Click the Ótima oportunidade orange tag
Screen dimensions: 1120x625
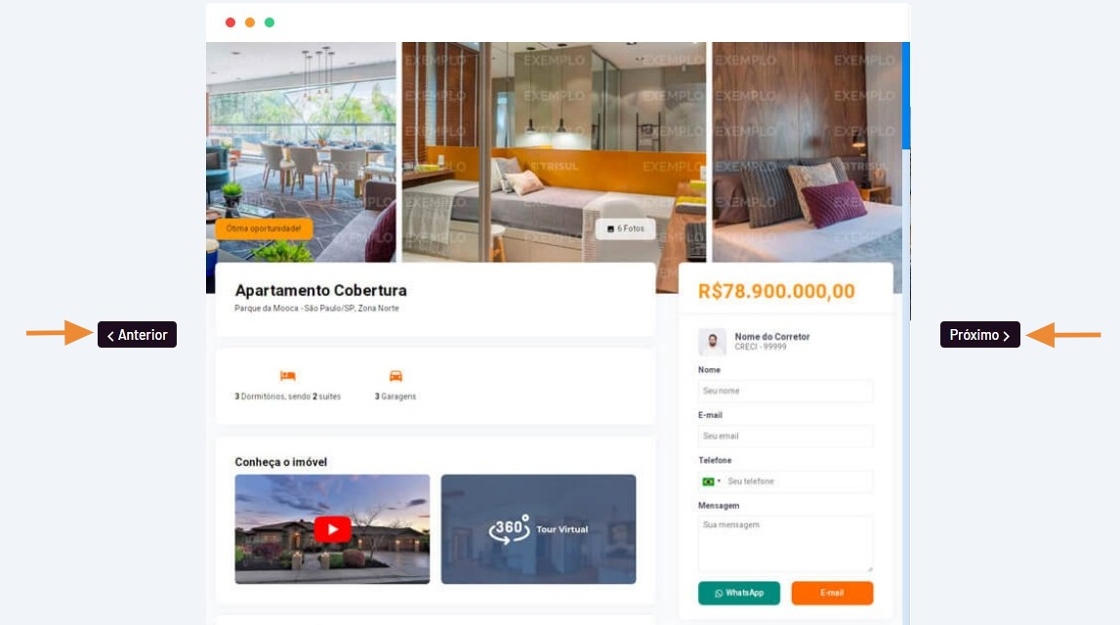coord(264,229)
